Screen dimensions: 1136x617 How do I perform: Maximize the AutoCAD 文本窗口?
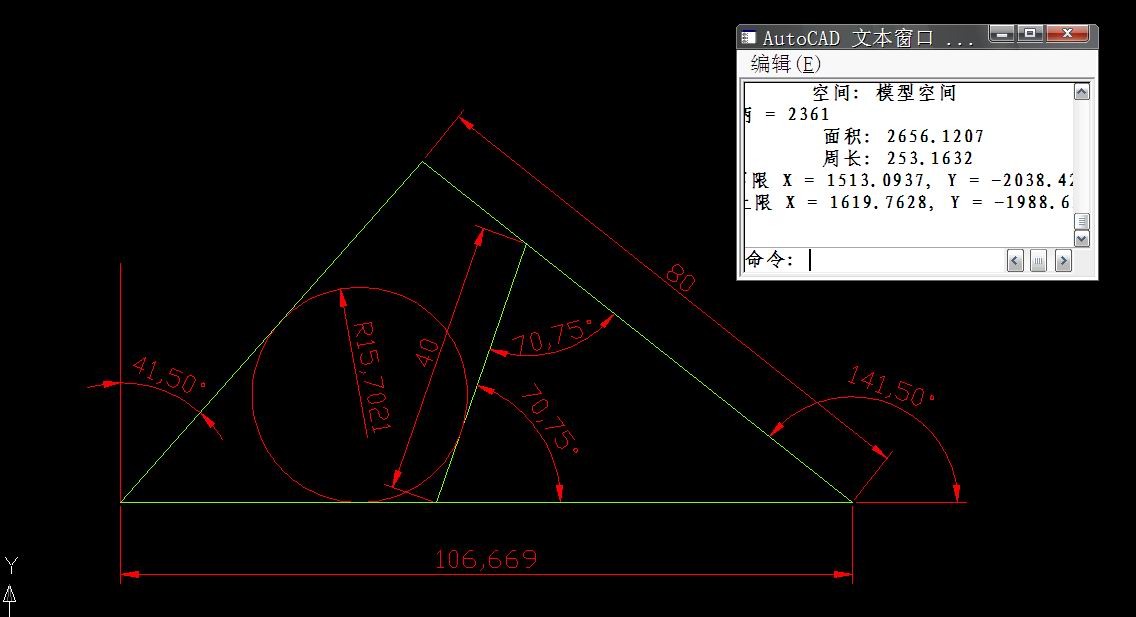click(x=1030, y=34)
